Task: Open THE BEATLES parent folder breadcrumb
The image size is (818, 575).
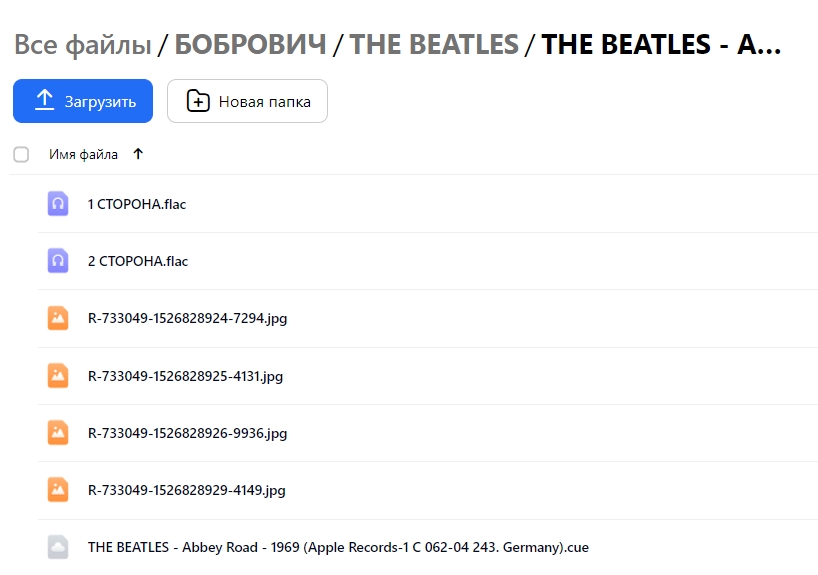Action: click(434, 44)
